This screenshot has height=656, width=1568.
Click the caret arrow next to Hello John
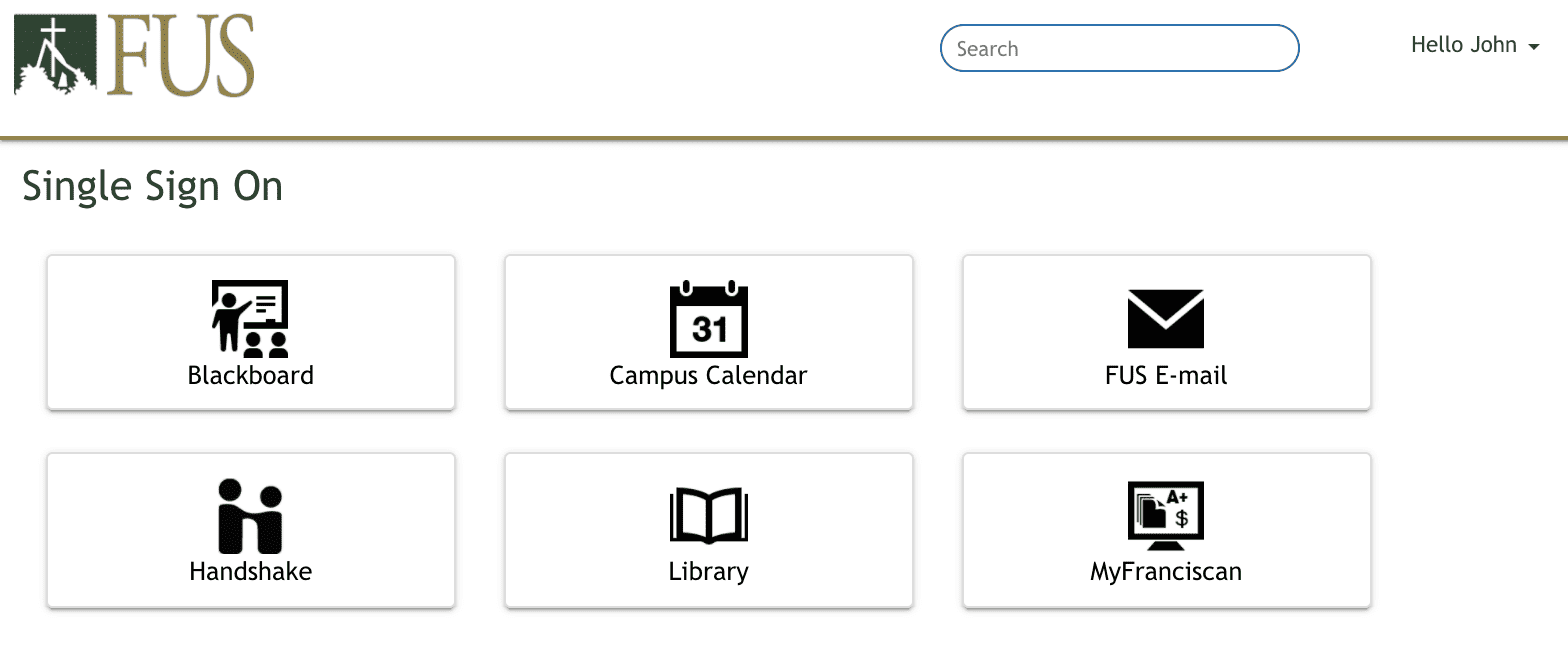click(x=1533, y=47)
